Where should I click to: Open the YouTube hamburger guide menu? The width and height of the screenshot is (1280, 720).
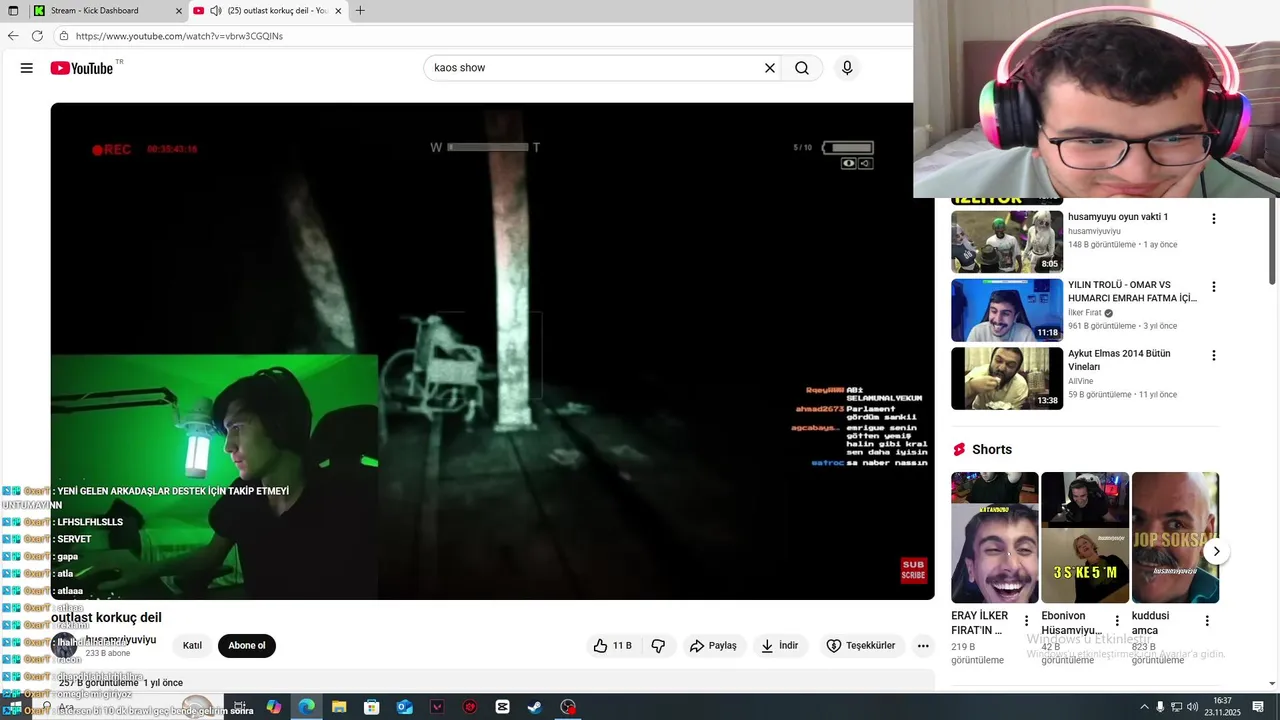tap(27, 68)
